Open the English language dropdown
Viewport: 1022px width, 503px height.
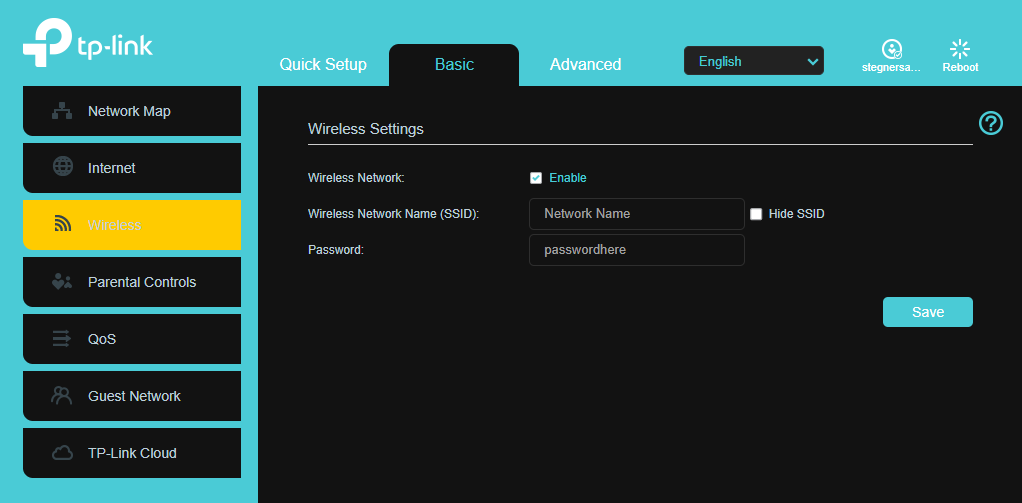[754, 61]
